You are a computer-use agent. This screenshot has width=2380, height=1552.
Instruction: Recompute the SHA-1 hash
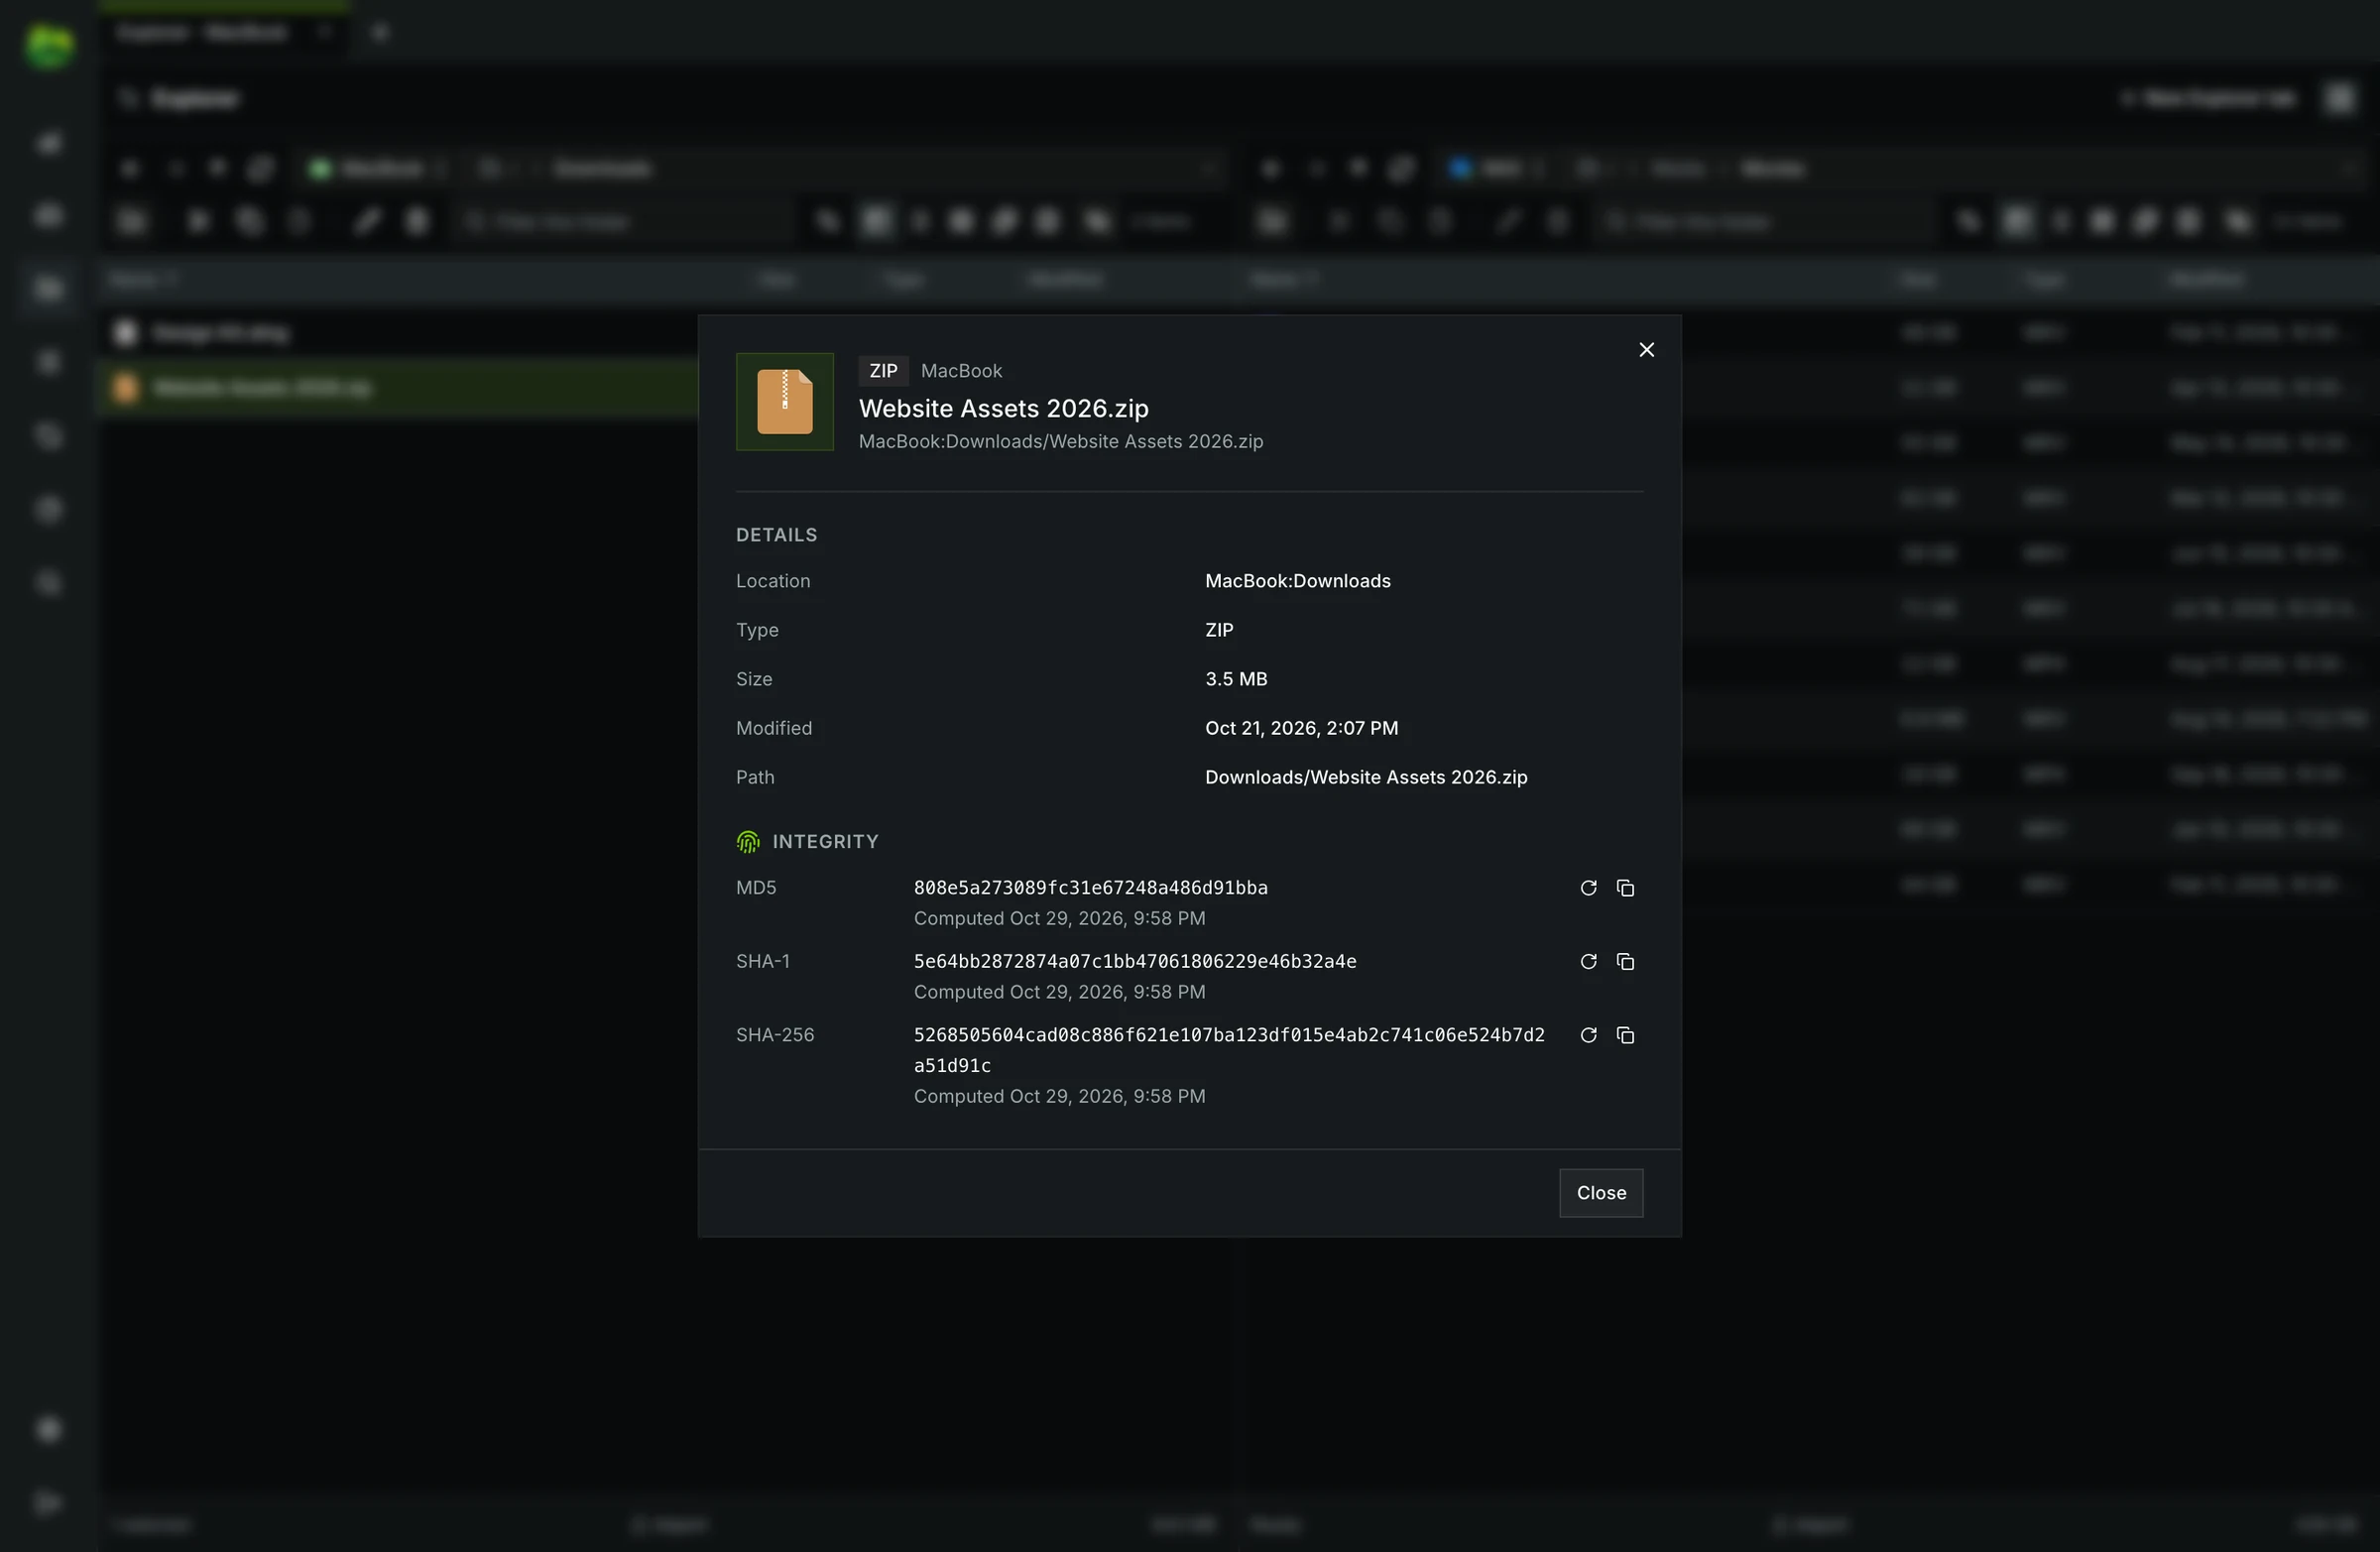click(1588, 961)
